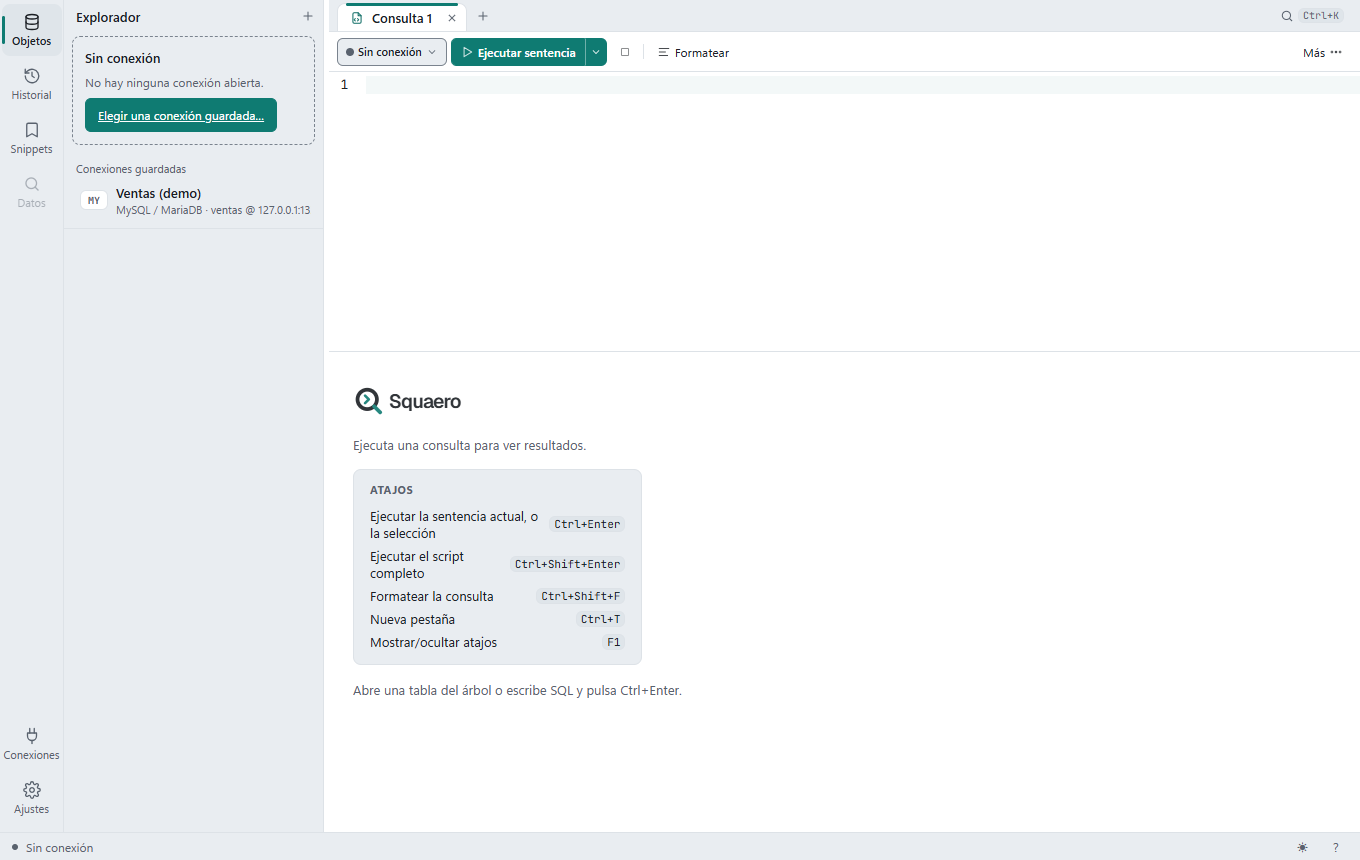Click Elegir una conexión guardada
The height and width of the screenshot is (860, 1360).
point(181,115)
